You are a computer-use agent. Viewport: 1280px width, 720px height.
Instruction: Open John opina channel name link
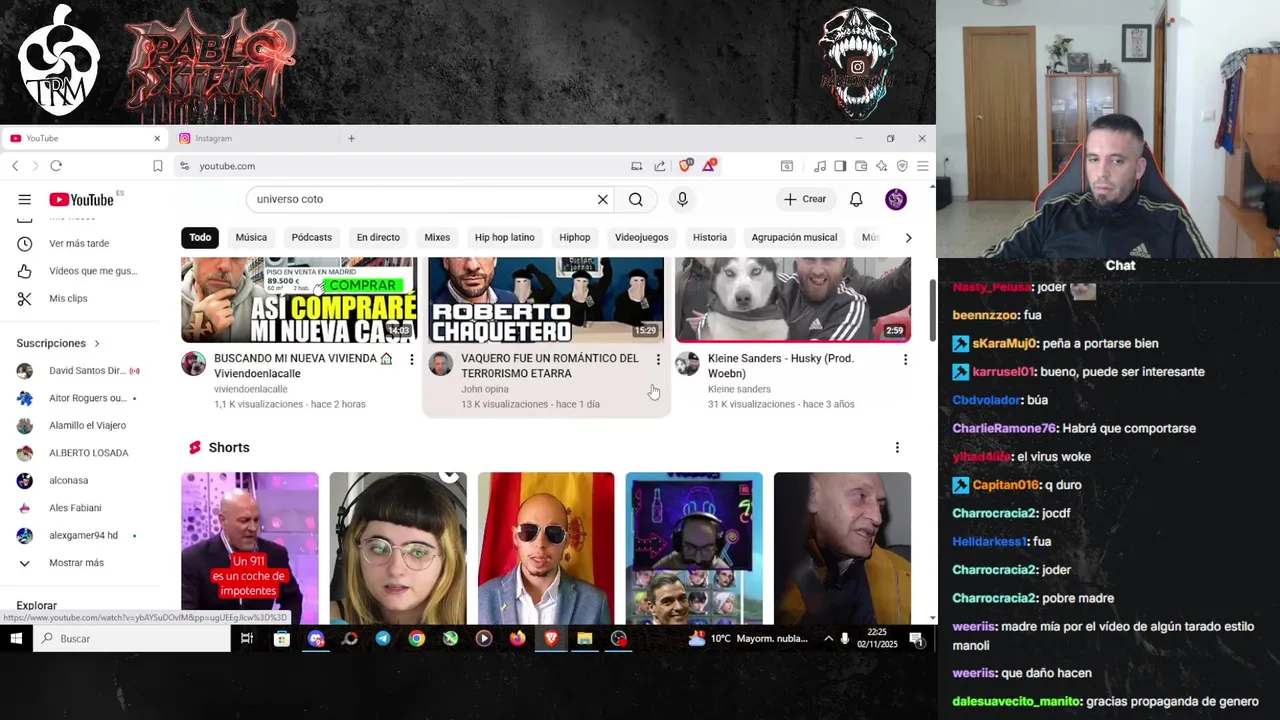click(484, 389)
